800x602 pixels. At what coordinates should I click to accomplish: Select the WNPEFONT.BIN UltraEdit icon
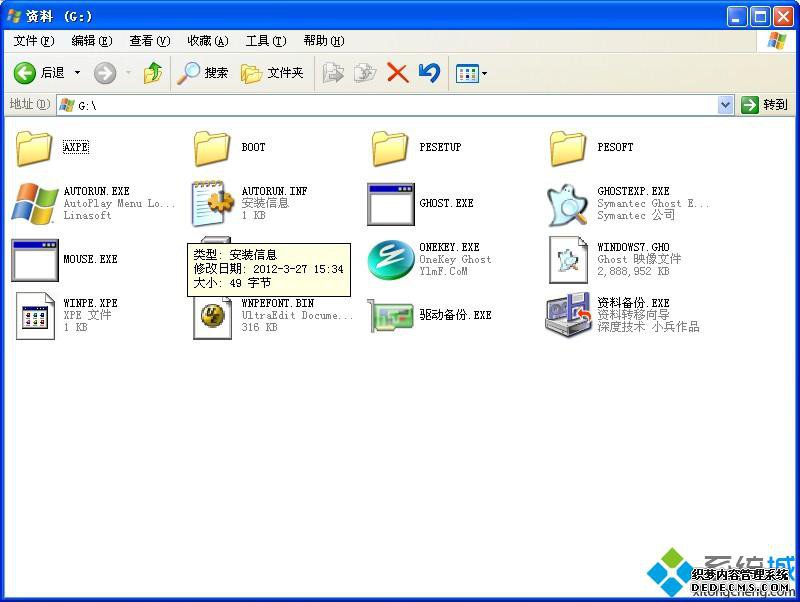pyautogui.click(x=213, y=317)
